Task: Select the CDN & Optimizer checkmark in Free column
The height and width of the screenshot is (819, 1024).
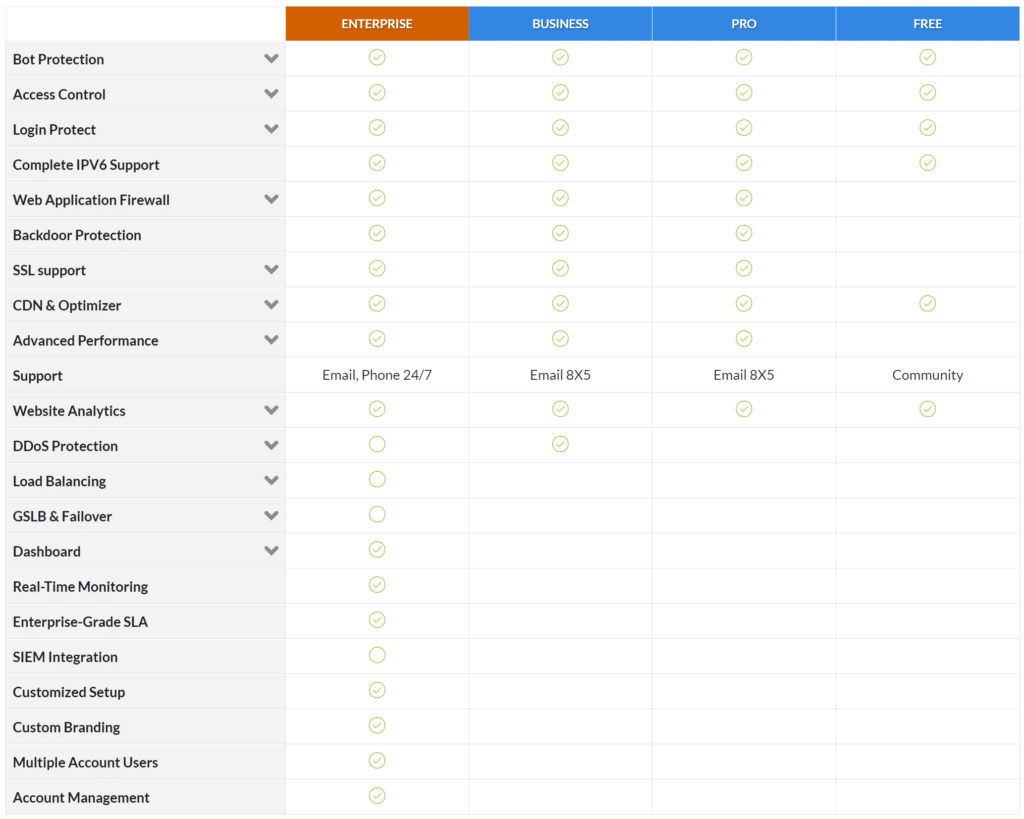Action: [927, 303]
